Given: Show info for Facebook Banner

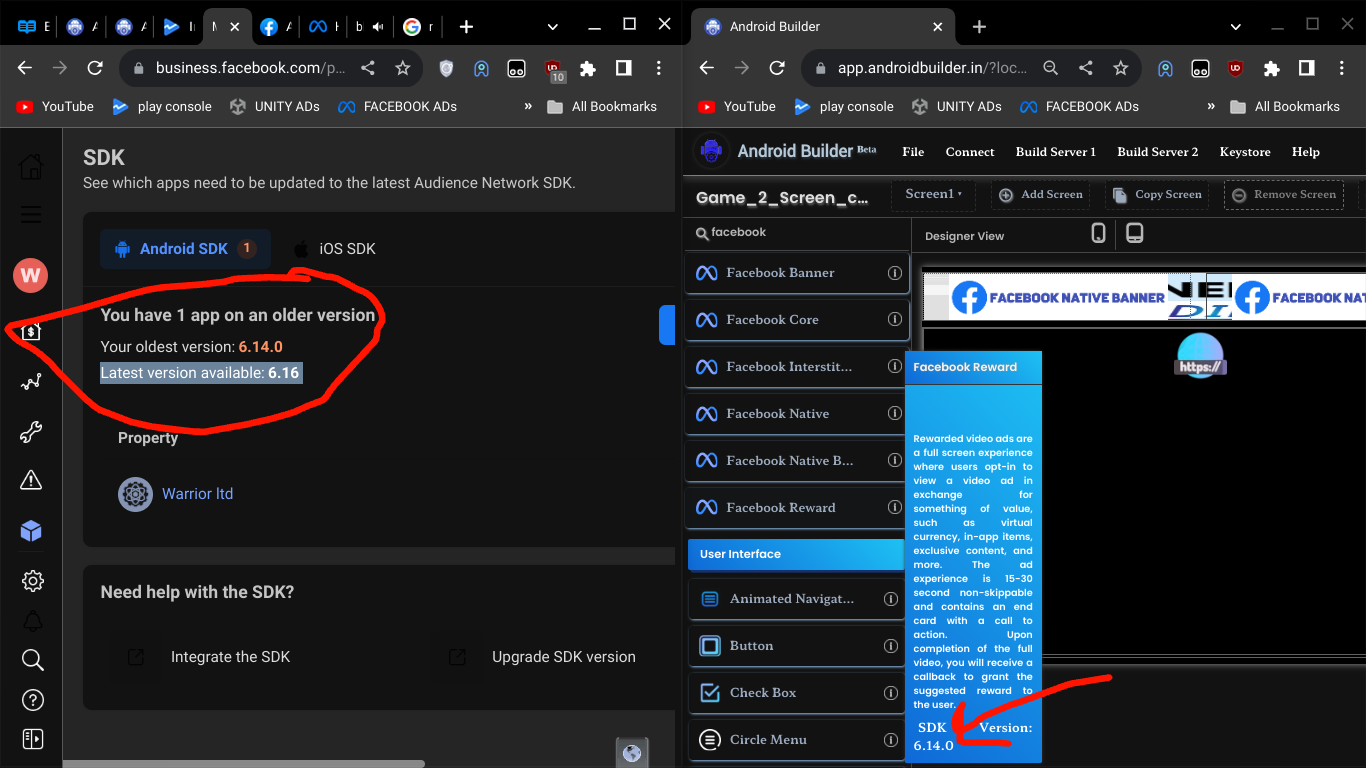Looking at the screenshot, I should tap(895, 273).
